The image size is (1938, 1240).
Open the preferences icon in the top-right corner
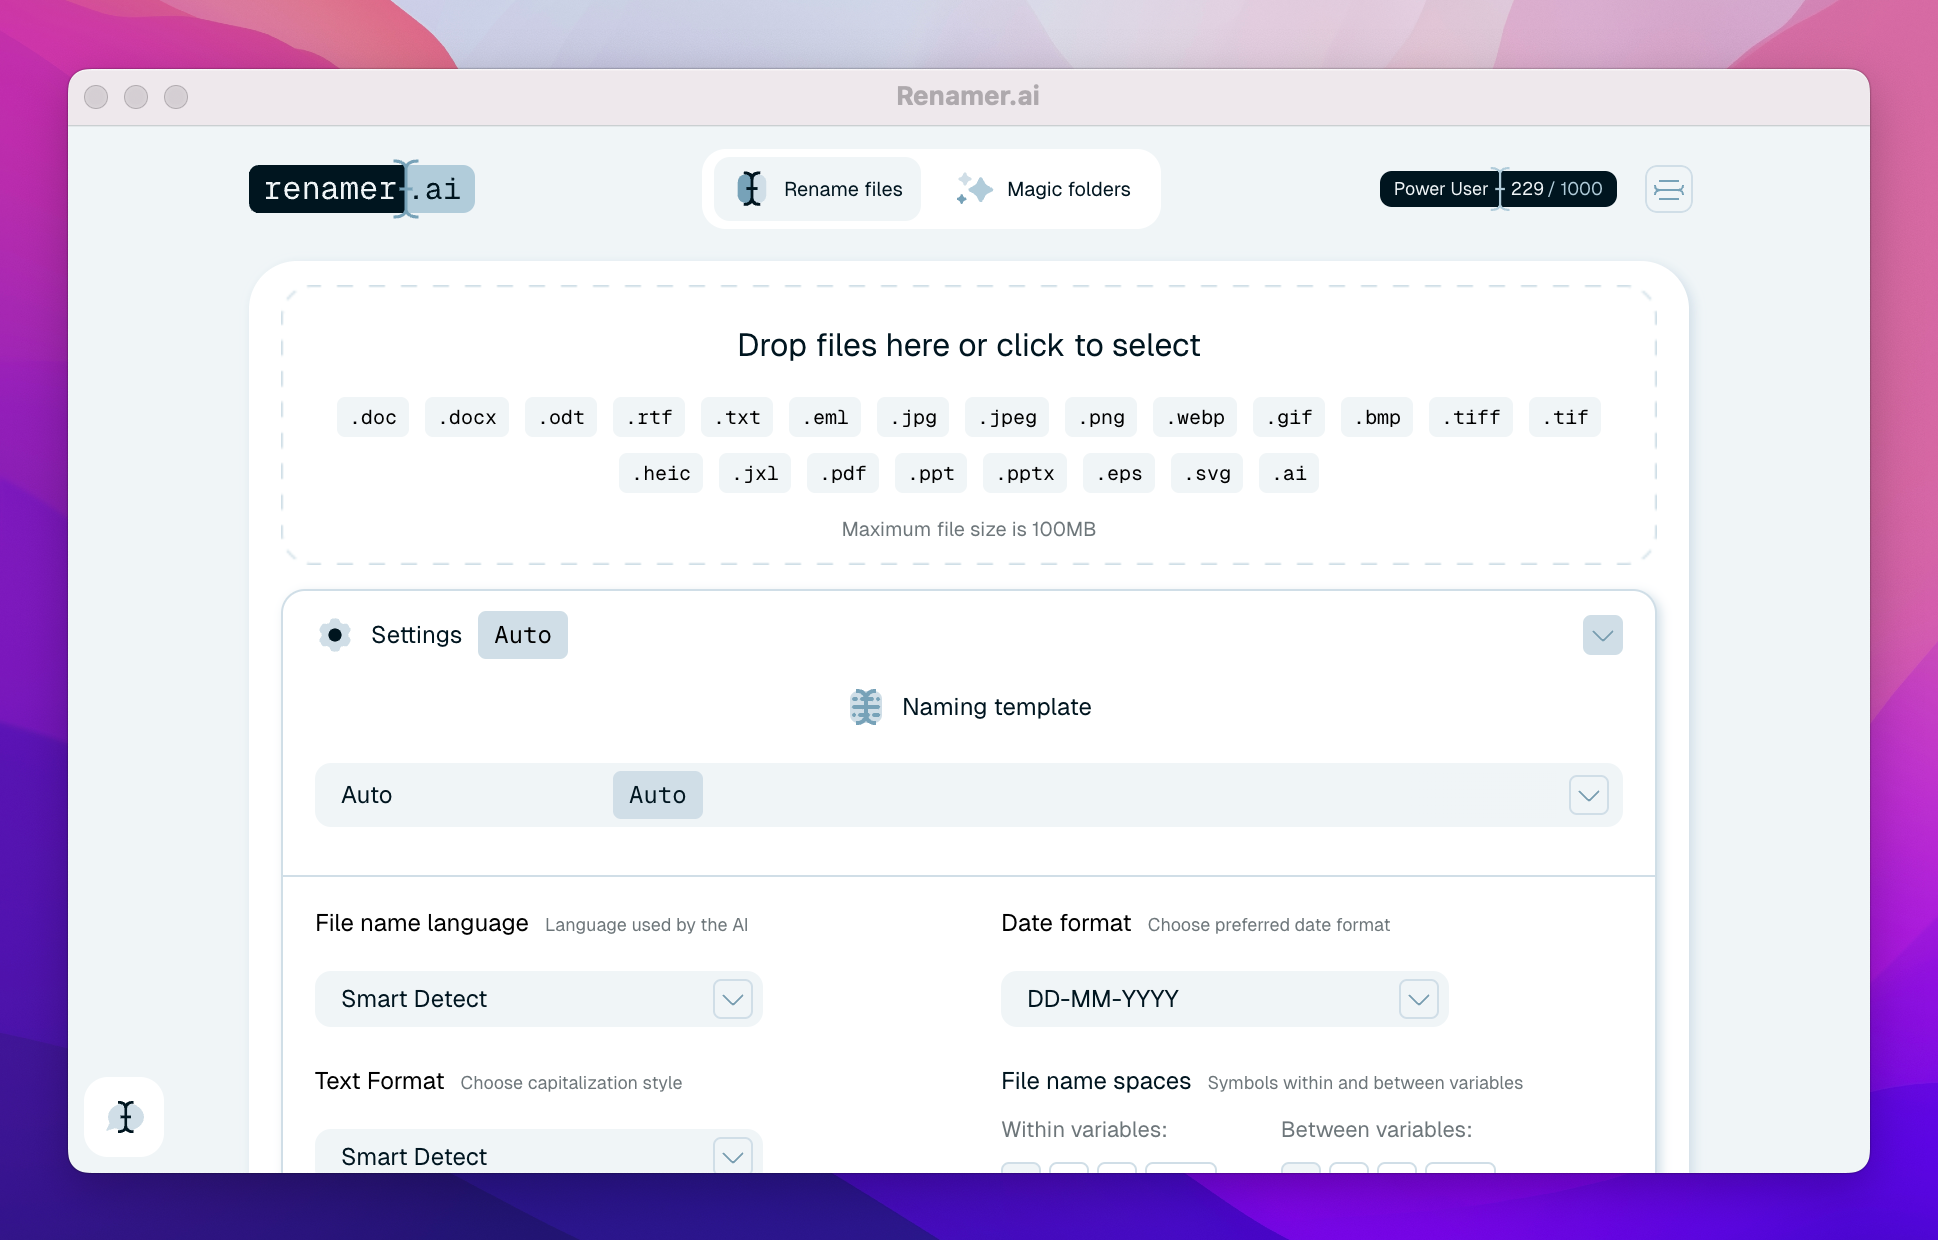(x=1667, y=189)
